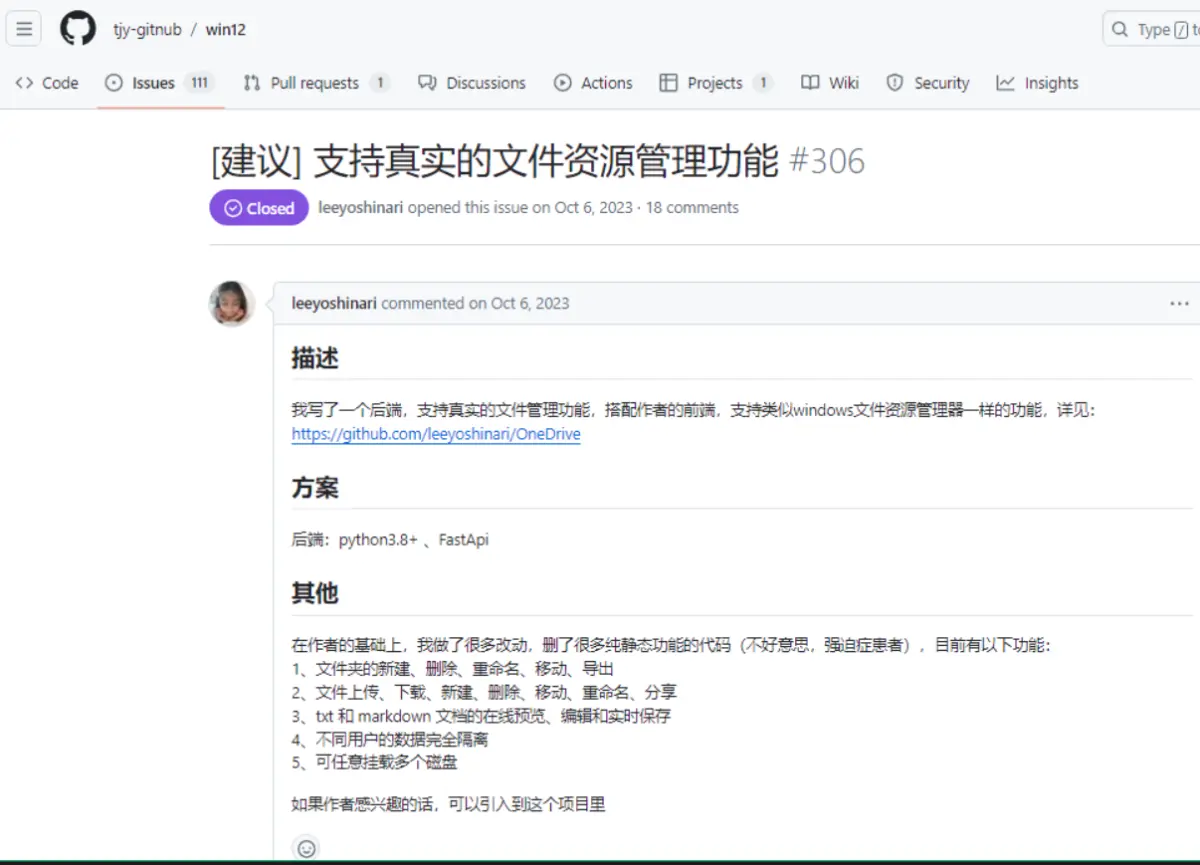Click the text 后端：python3.8+ 、FastApi
The width and height of the screenshot is (1200, 865).
(x=390, y=540)
